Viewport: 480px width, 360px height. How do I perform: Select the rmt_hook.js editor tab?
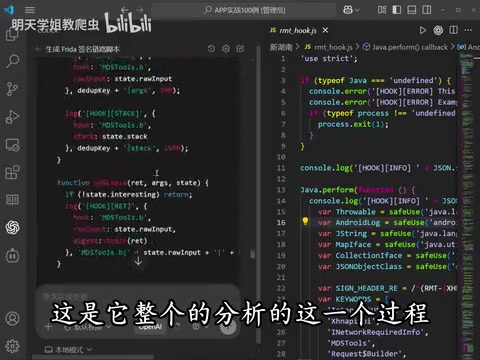tap(298, 31)
